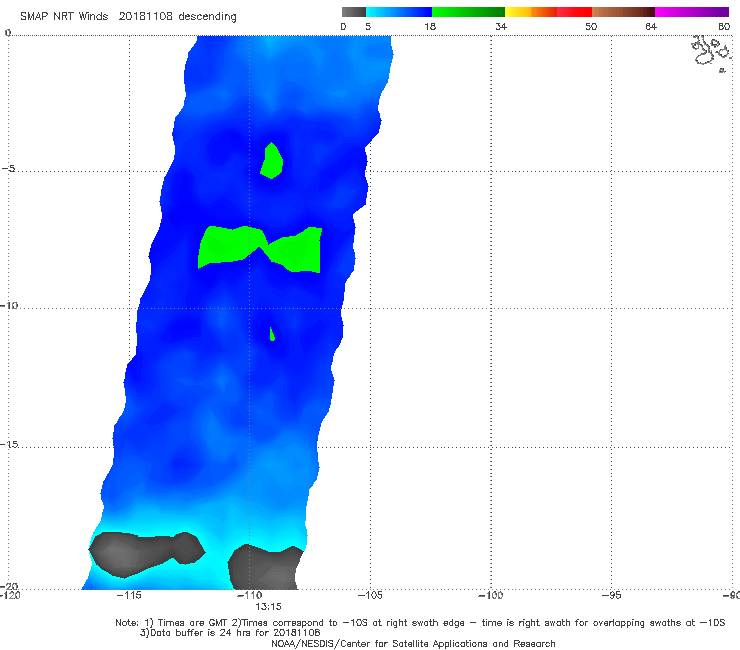Click the latitude label '-5'
This screenshot has width=740, height=650.
coord(9,169)
